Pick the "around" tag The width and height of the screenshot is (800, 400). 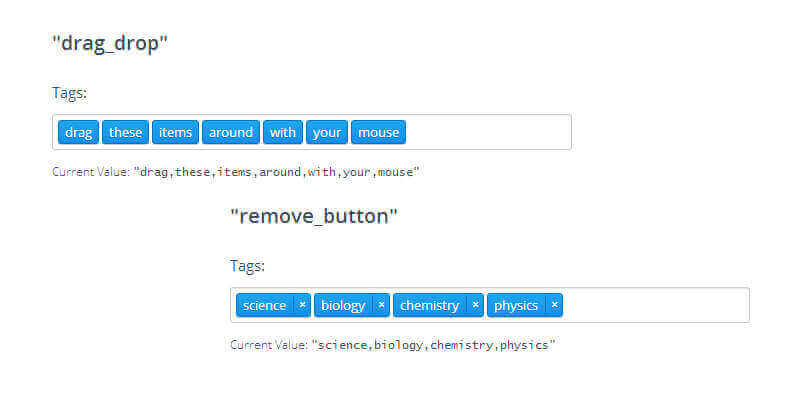pos(231,132)
